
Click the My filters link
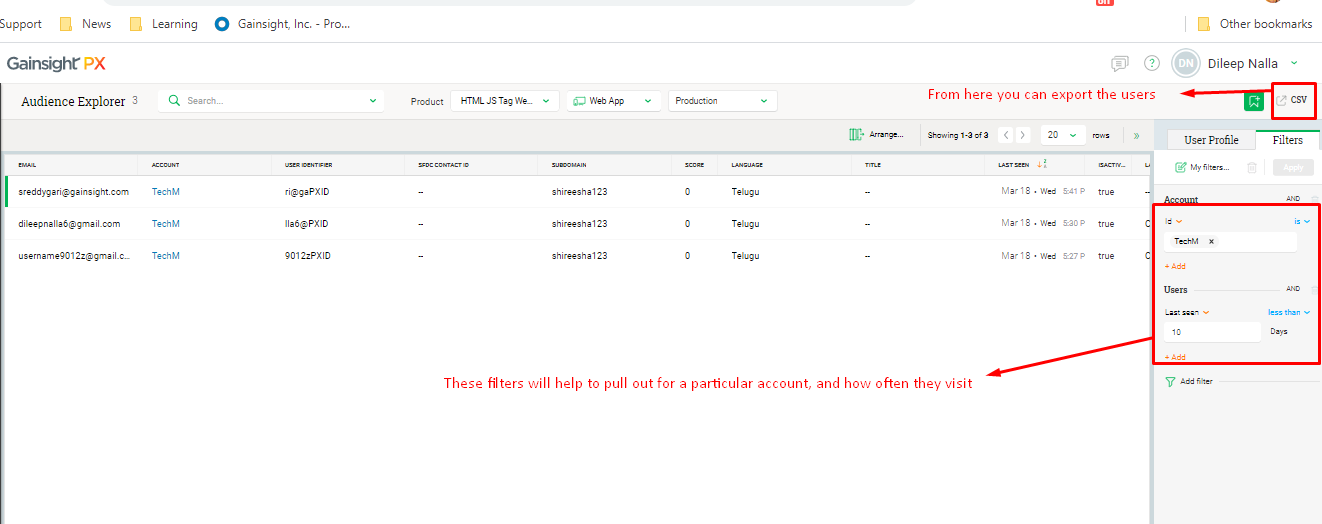point(1209,167)
